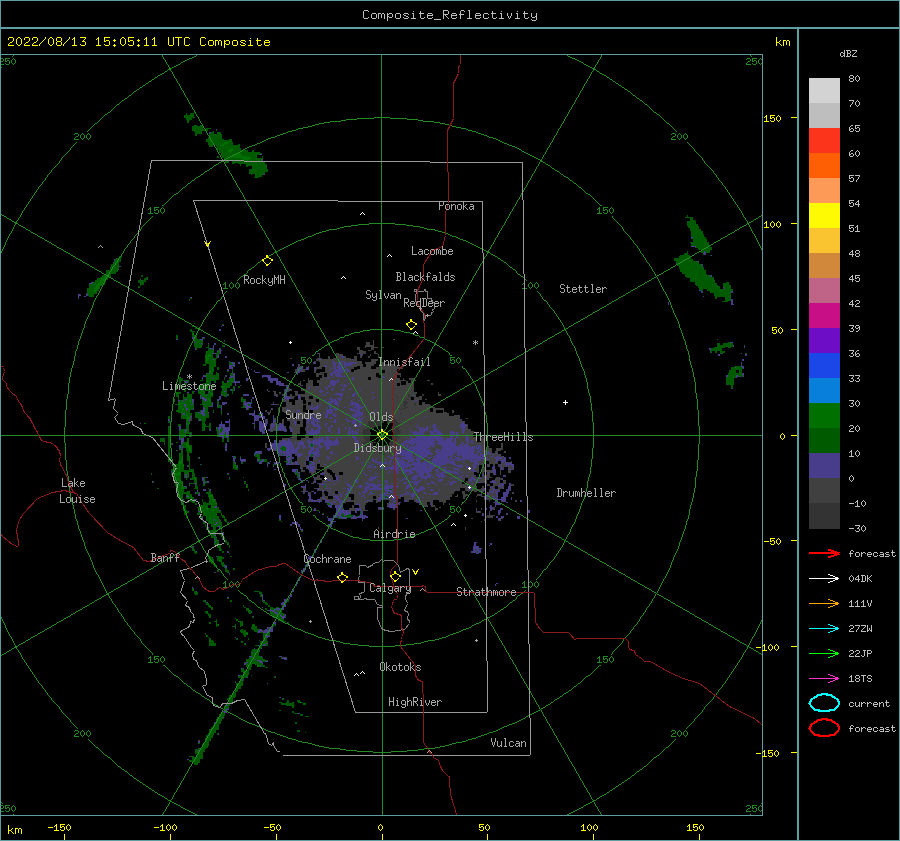
Task: Select the green 30 dBZ color band
Action: coord(824,415)
